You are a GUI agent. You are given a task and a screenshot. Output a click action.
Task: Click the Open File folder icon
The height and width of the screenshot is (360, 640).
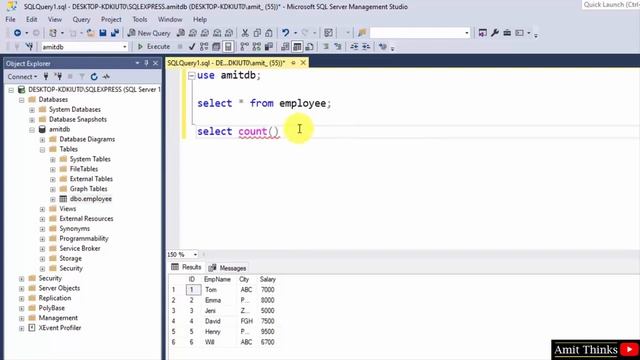click(x=91, y=33)
